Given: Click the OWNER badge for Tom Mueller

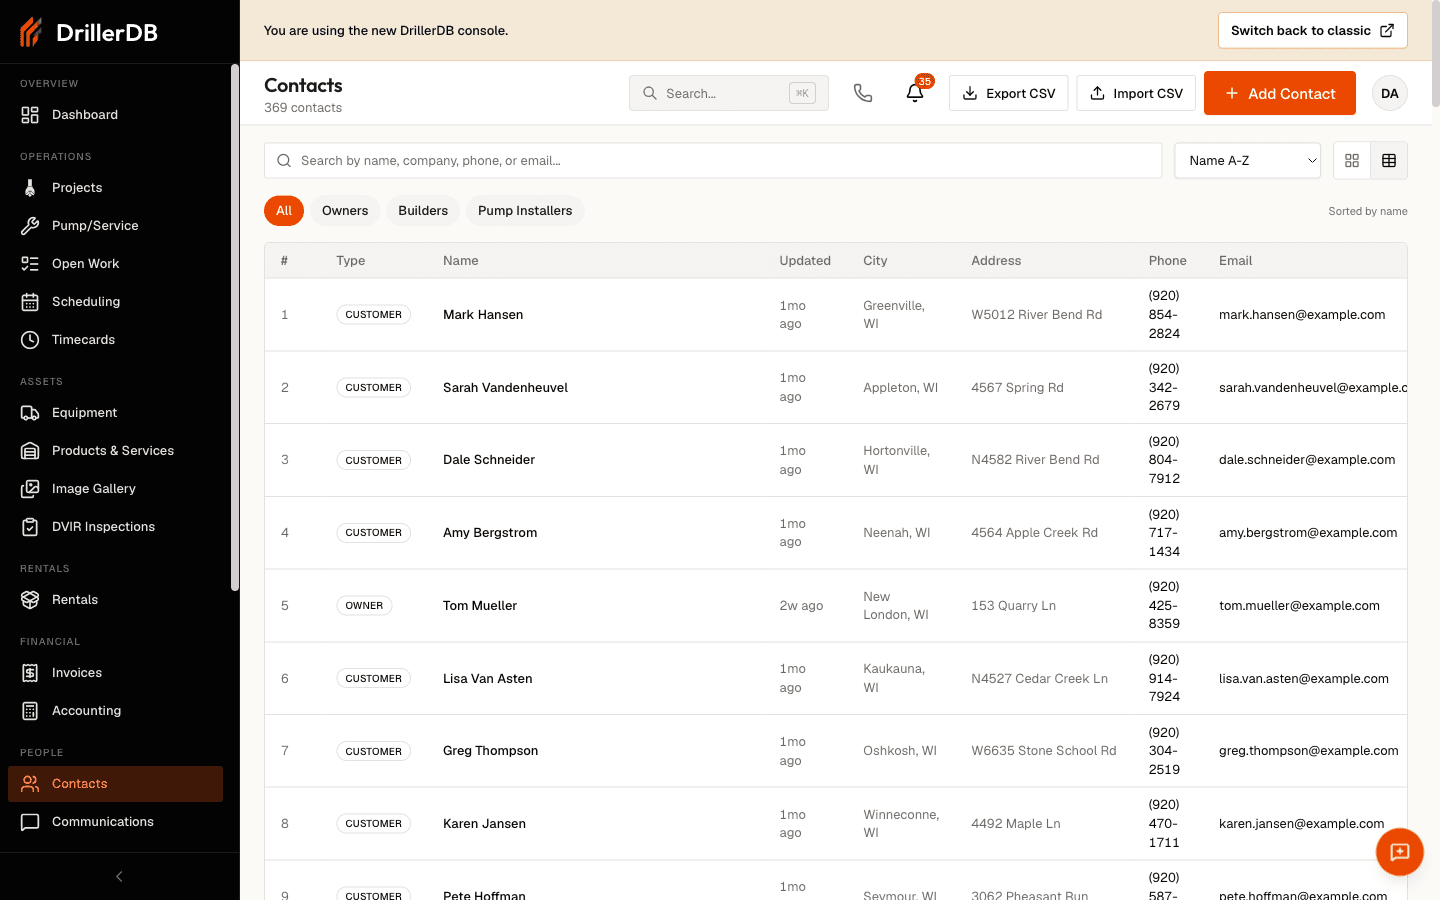Looking at the screenshot, I should [x=364, y=606].
